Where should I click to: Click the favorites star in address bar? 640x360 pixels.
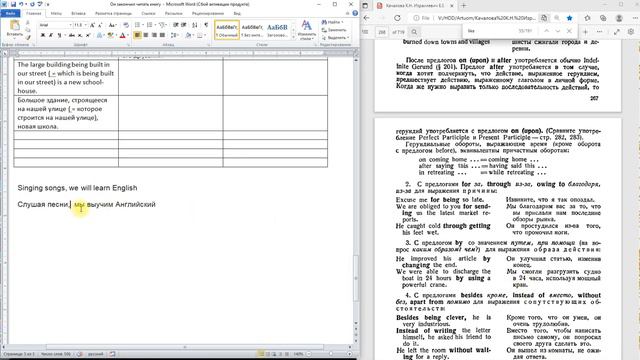click(569, 18)
